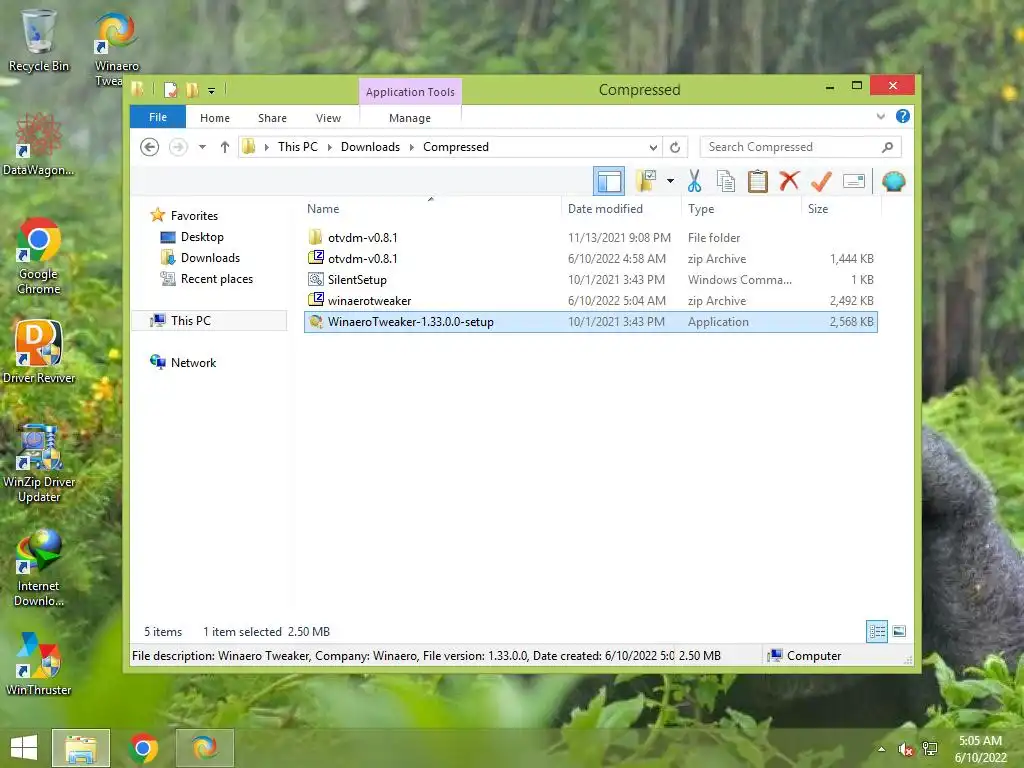The width and height of the screenshot is (1024, 768).
Task: Click the Cut scissors icon in toolbar
Action: [694, 181]
